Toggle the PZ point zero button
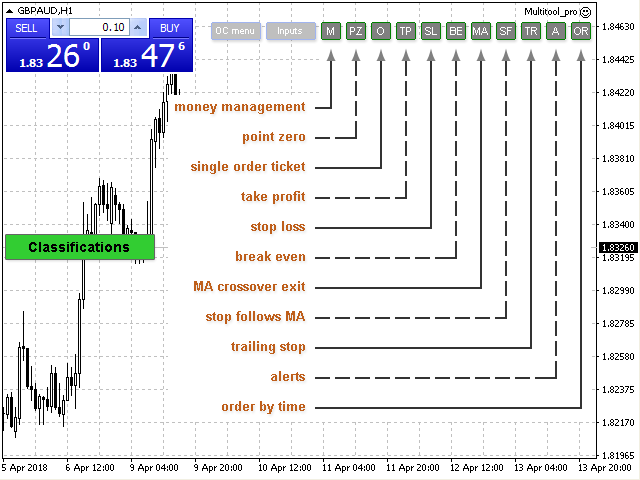 tap(356, 31)
